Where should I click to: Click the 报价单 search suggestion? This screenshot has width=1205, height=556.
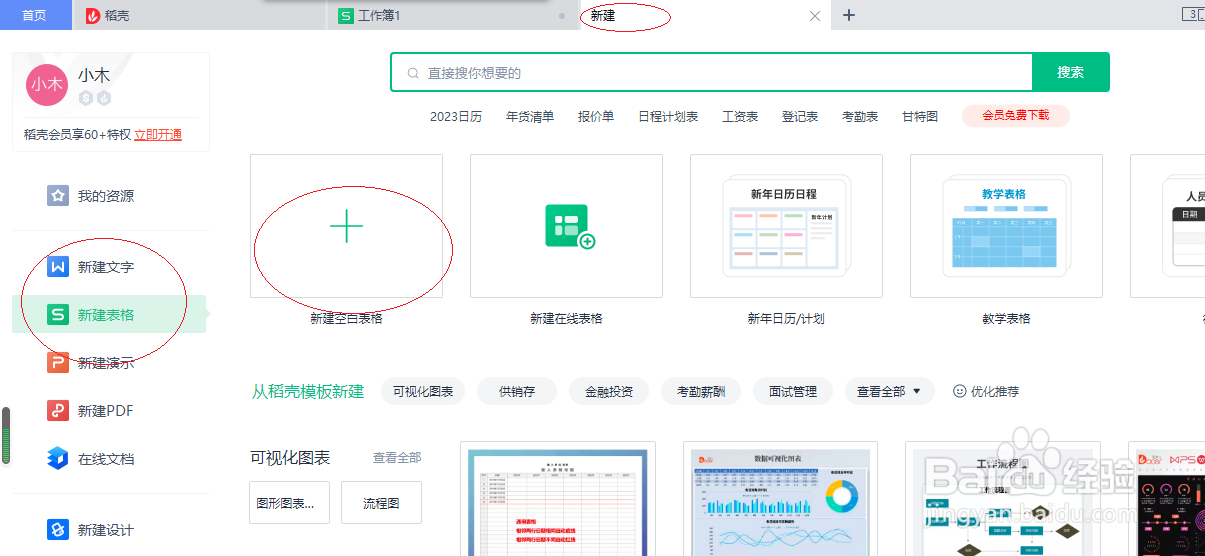point(596,116)
